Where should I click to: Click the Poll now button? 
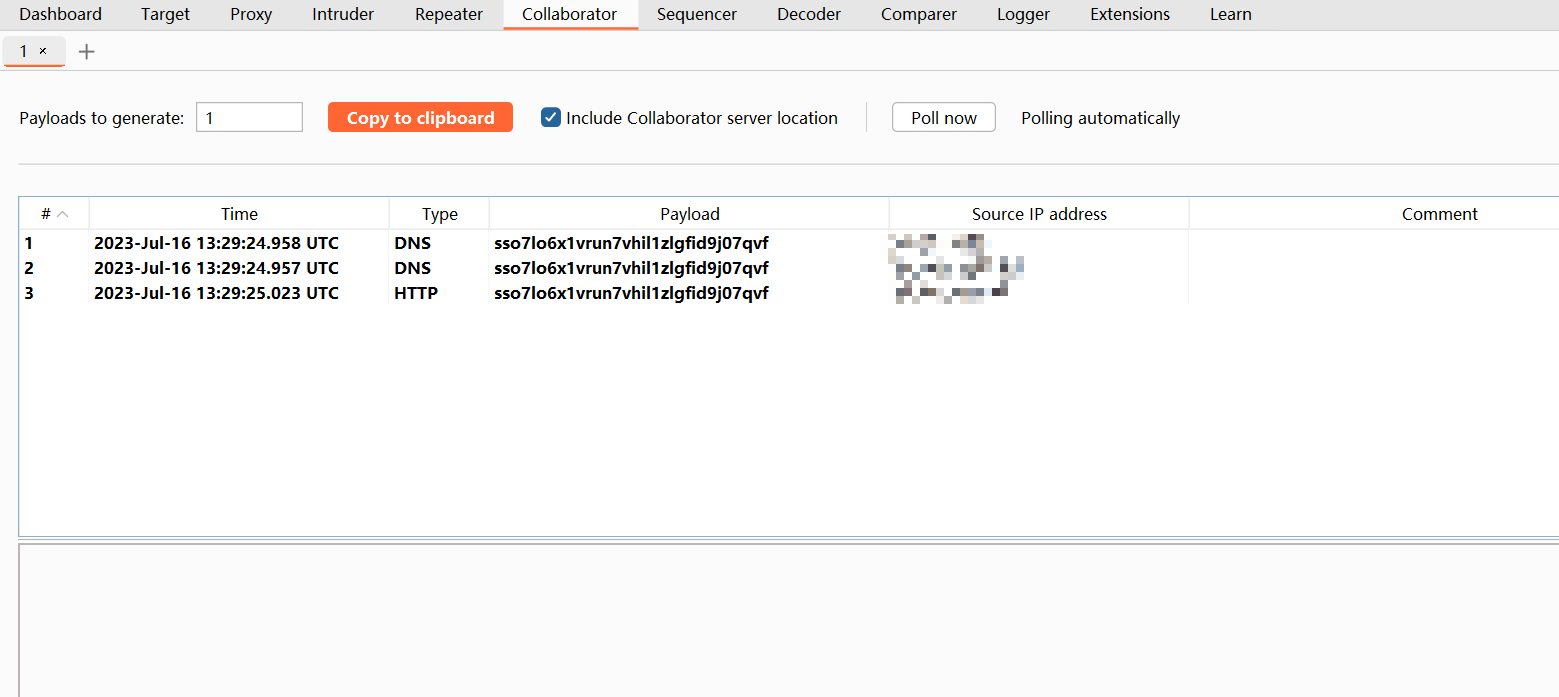coord(944,117)
